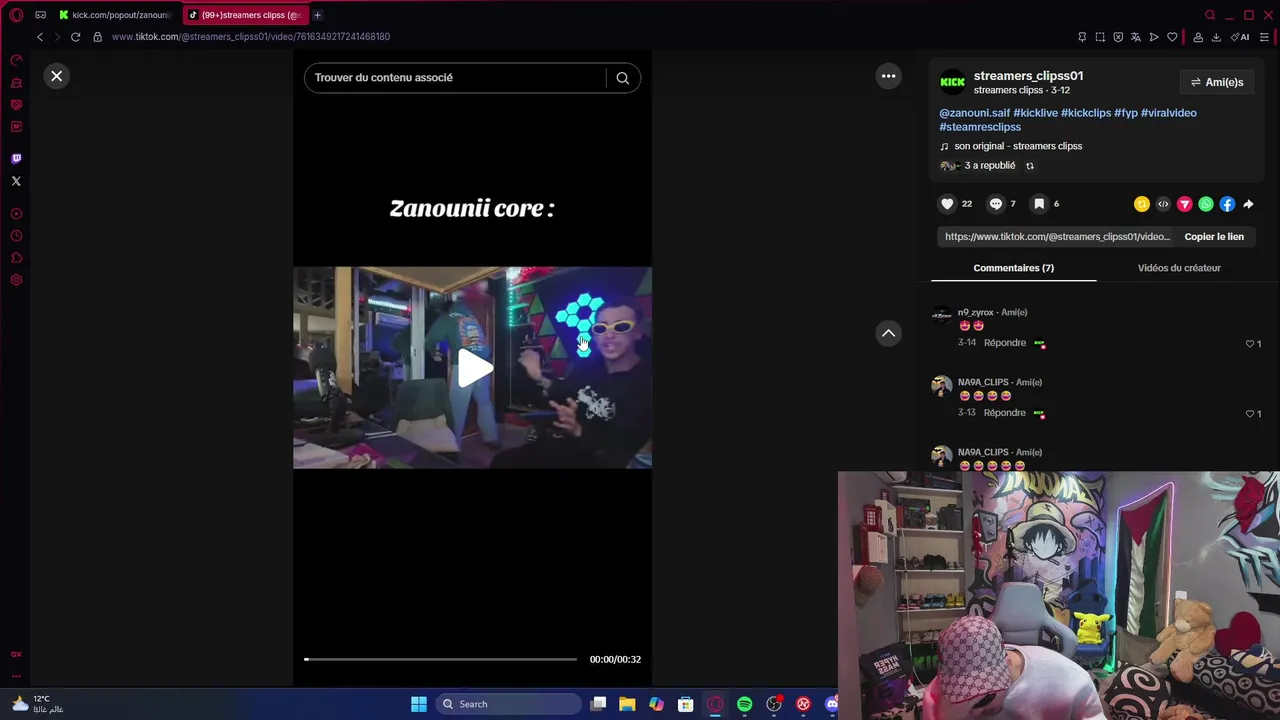Like n9_zyrox's comment

pos(1250,344)
